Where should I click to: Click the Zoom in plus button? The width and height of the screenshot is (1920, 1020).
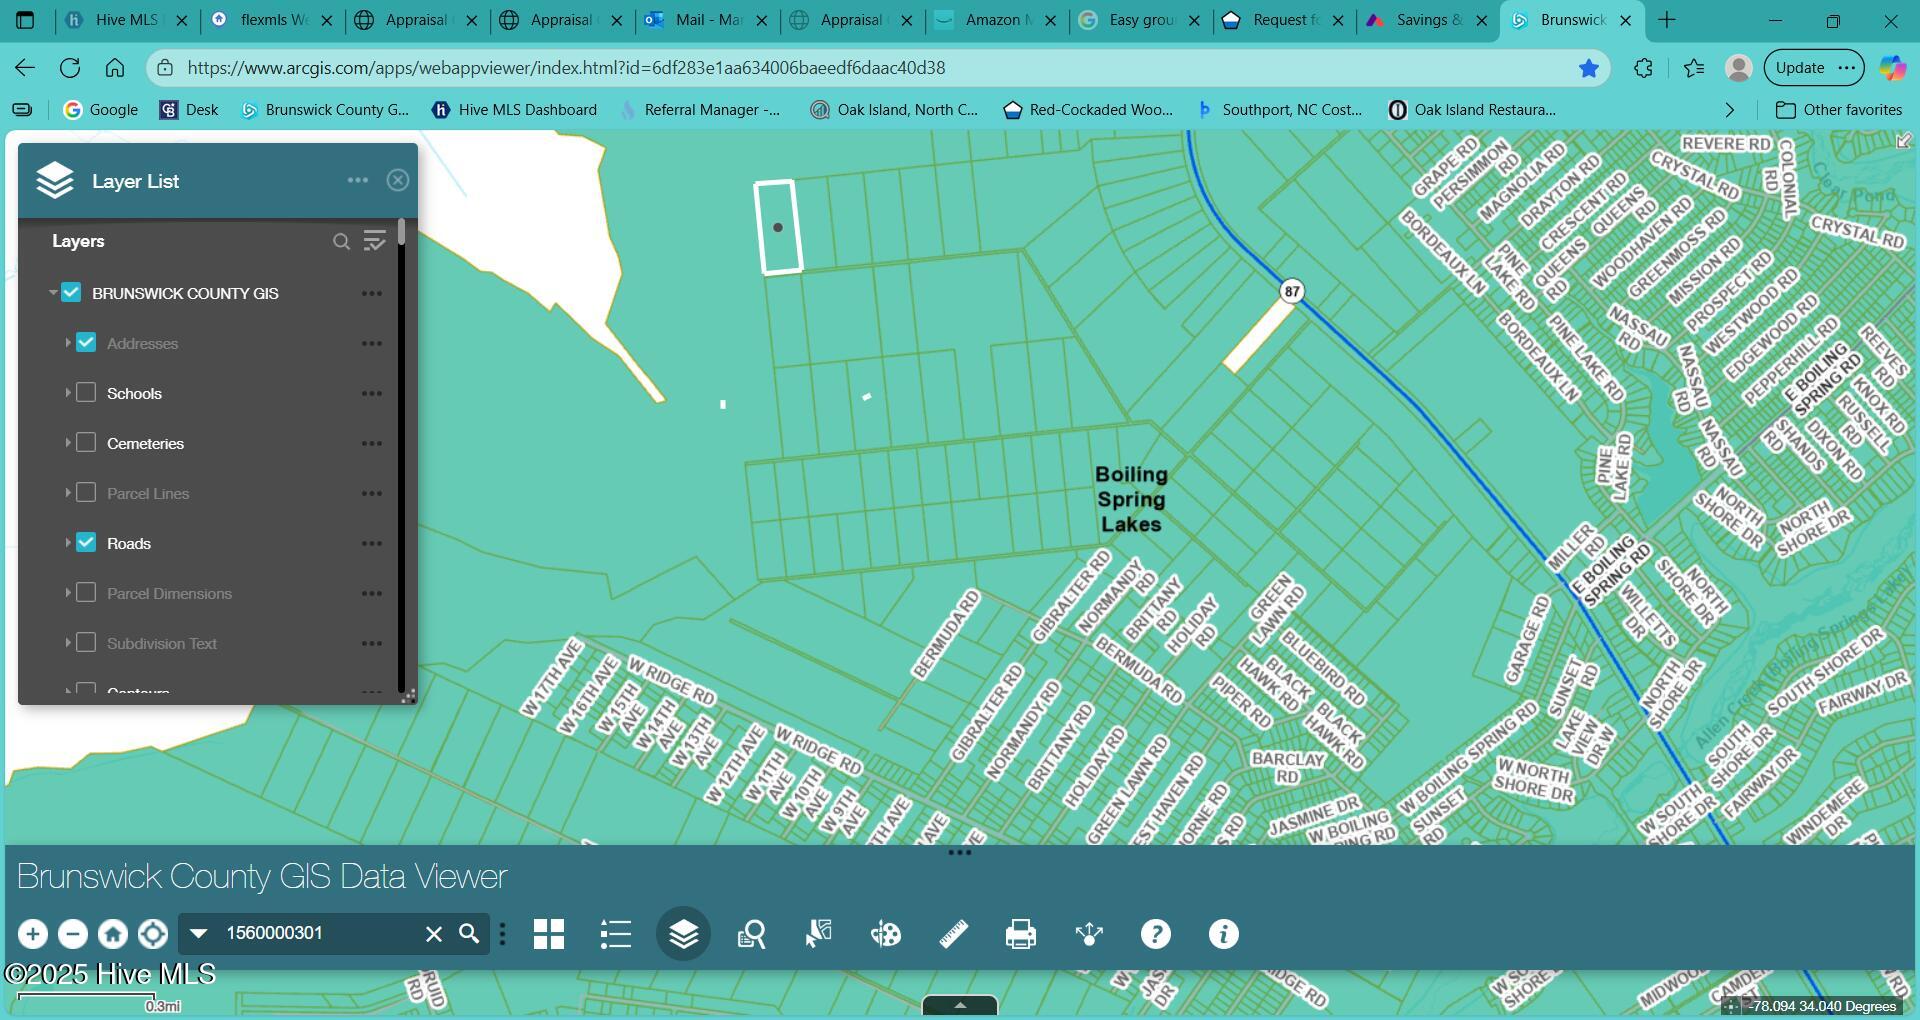tap(32, 934)
